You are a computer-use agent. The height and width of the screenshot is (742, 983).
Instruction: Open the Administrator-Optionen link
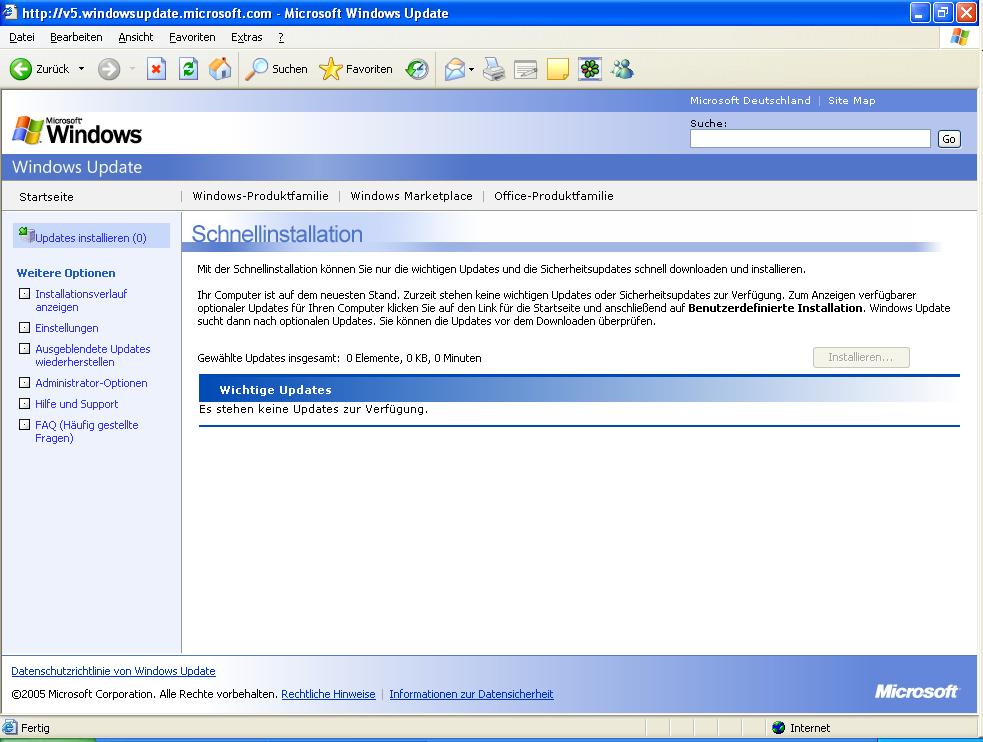tap(91, 383)
